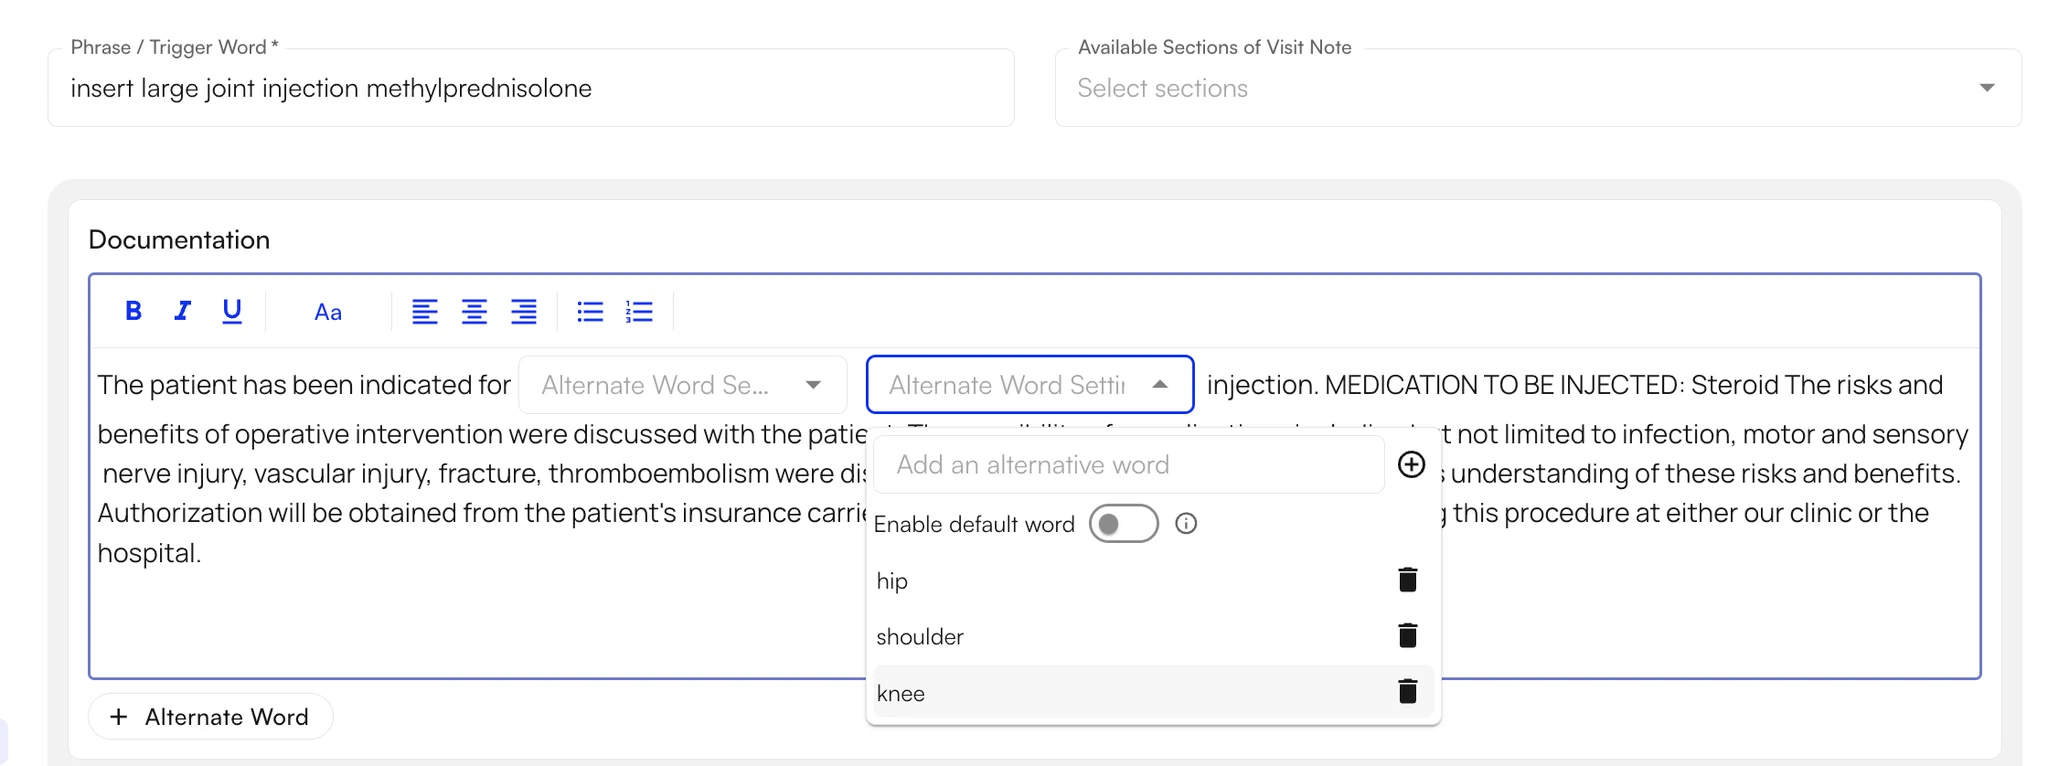Insert a numbered list
The height and width of the screenshot is (766, 2048).
(639, 312)
